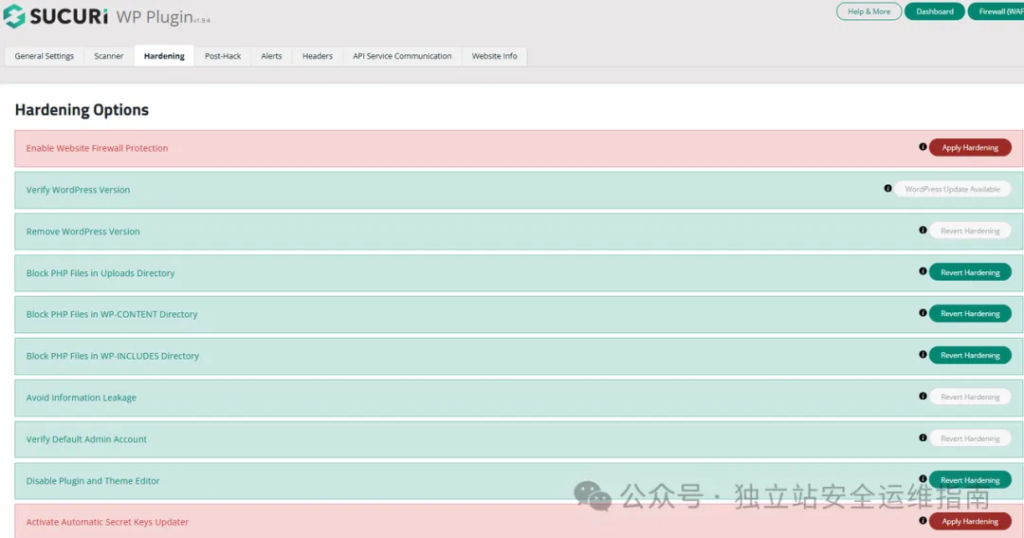Apply Hardening for Automatic Secret Keys Updater

(970, 521)
